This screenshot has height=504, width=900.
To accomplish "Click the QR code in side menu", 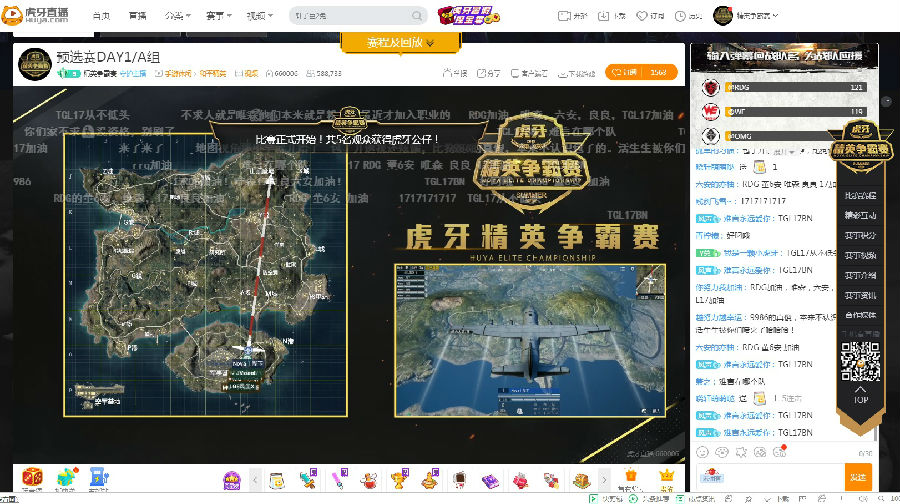I will 860,362.
